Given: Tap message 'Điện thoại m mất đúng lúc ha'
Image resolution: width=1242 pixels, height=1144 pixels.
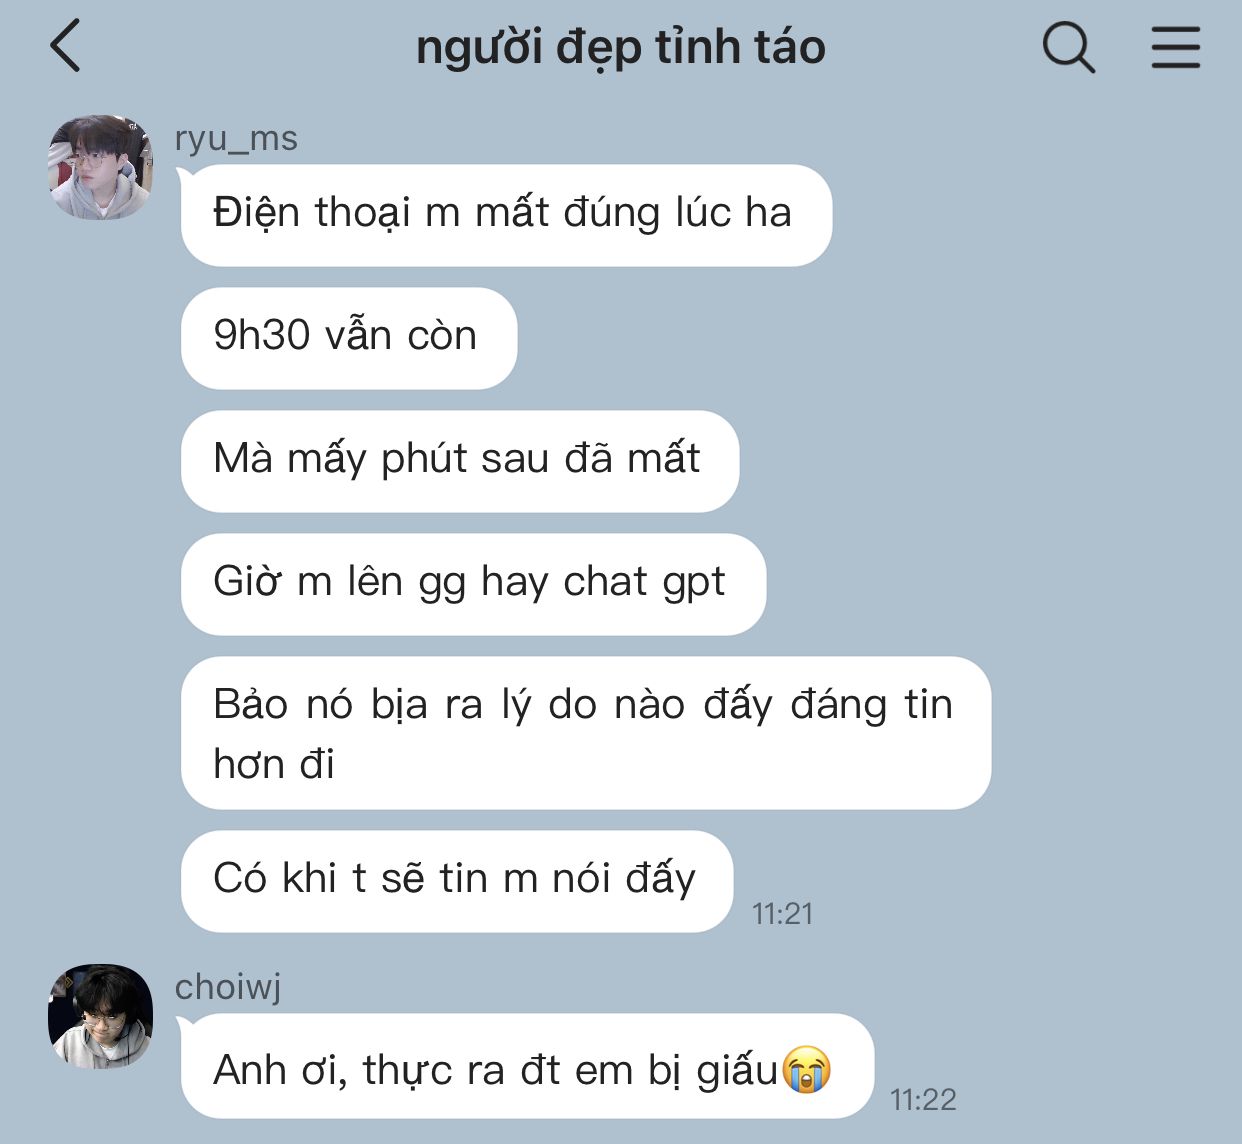Looking at the screenshot, I should [x=506, y=215].
